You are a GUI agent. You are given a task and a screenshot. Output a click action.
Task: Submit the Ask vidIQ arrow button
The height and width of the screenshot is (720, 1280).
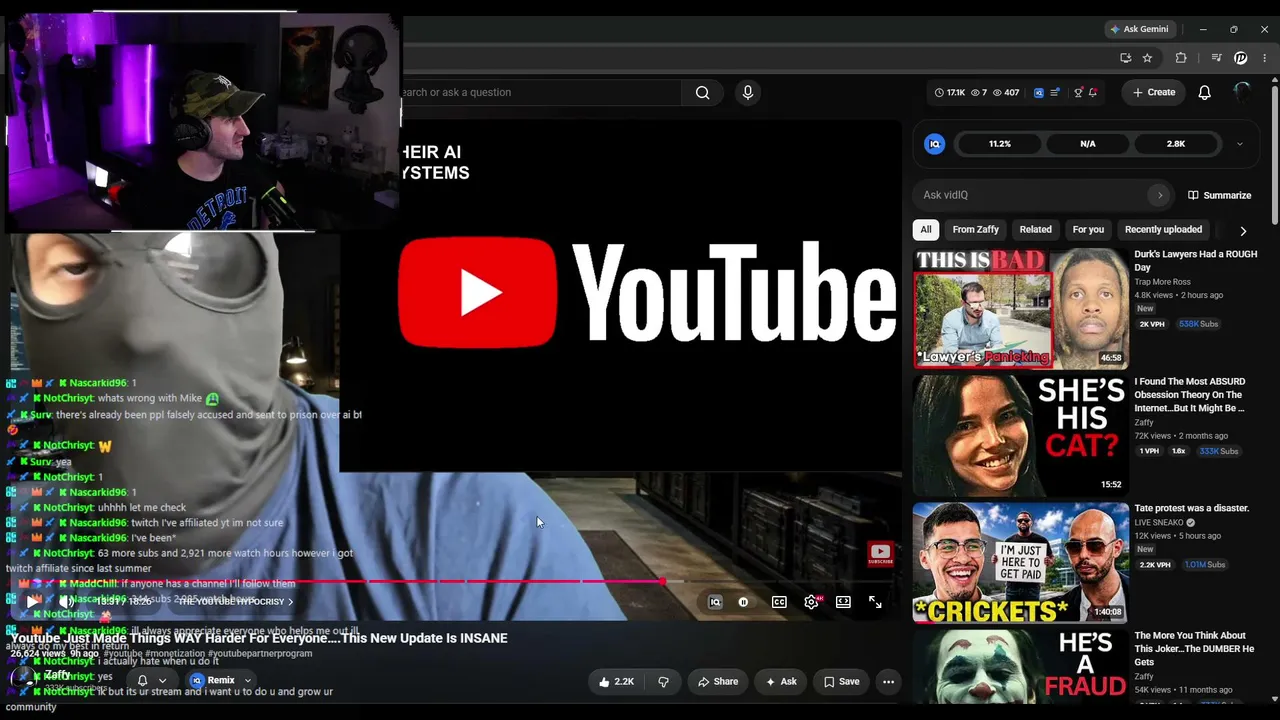coord(1160,195)
